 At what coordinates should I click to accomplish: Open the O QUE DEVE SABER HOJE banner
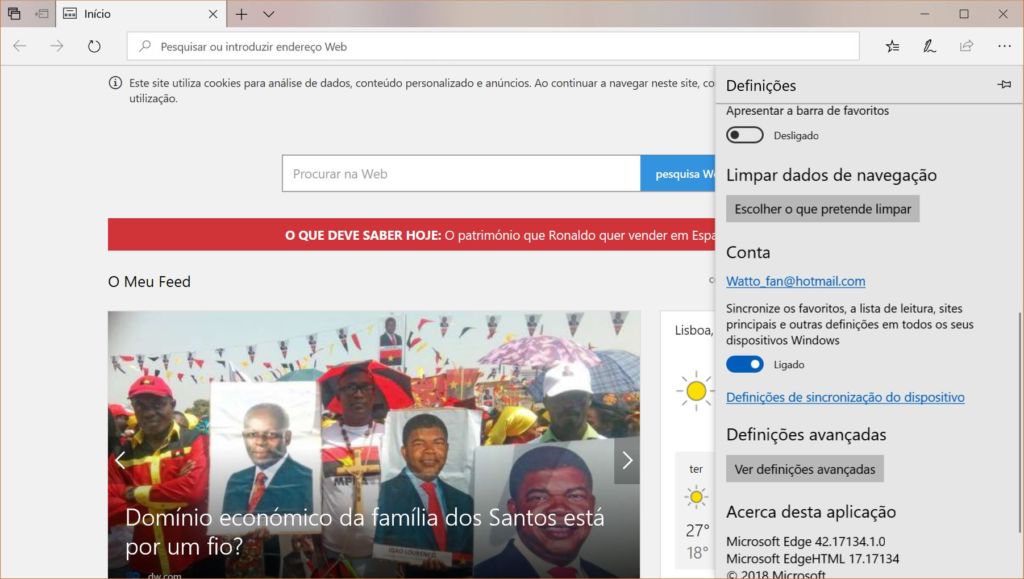point(411,235)
